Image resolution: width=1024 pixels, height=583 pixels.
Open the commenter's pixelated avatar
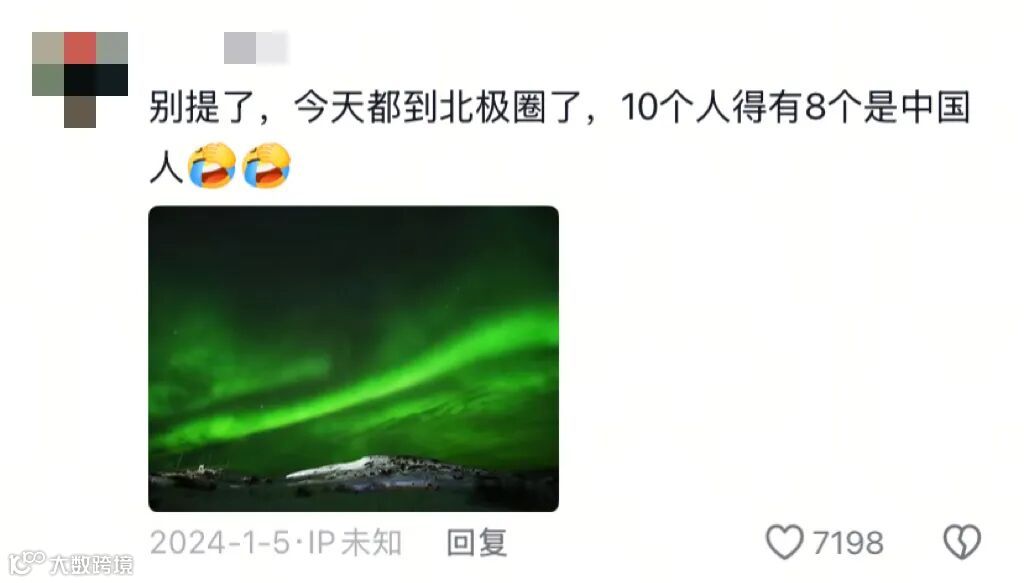click(x=80, y=80)
